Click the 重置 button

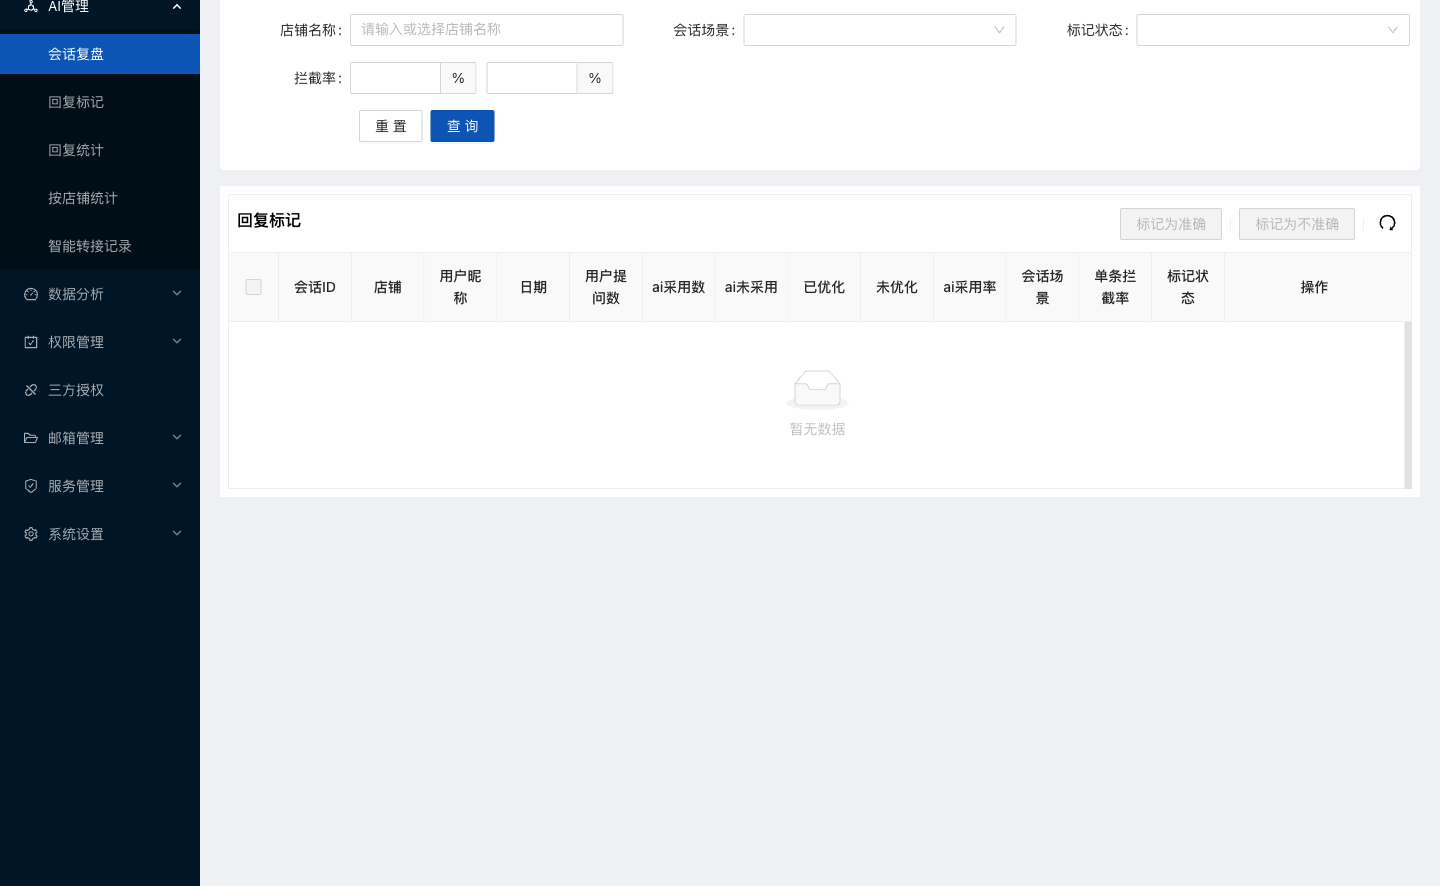[391, 126]
